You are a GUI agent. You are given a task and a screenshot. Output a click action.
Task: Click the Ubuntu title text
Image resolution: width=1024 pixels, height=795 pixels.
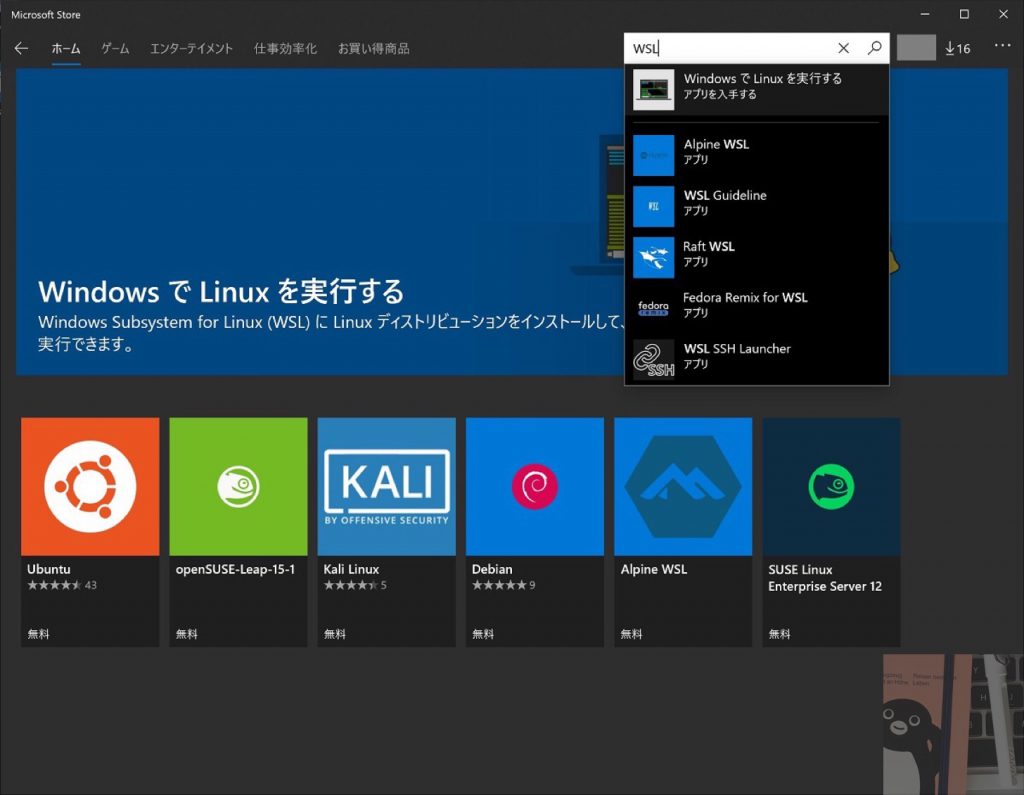tap(49, 569)
